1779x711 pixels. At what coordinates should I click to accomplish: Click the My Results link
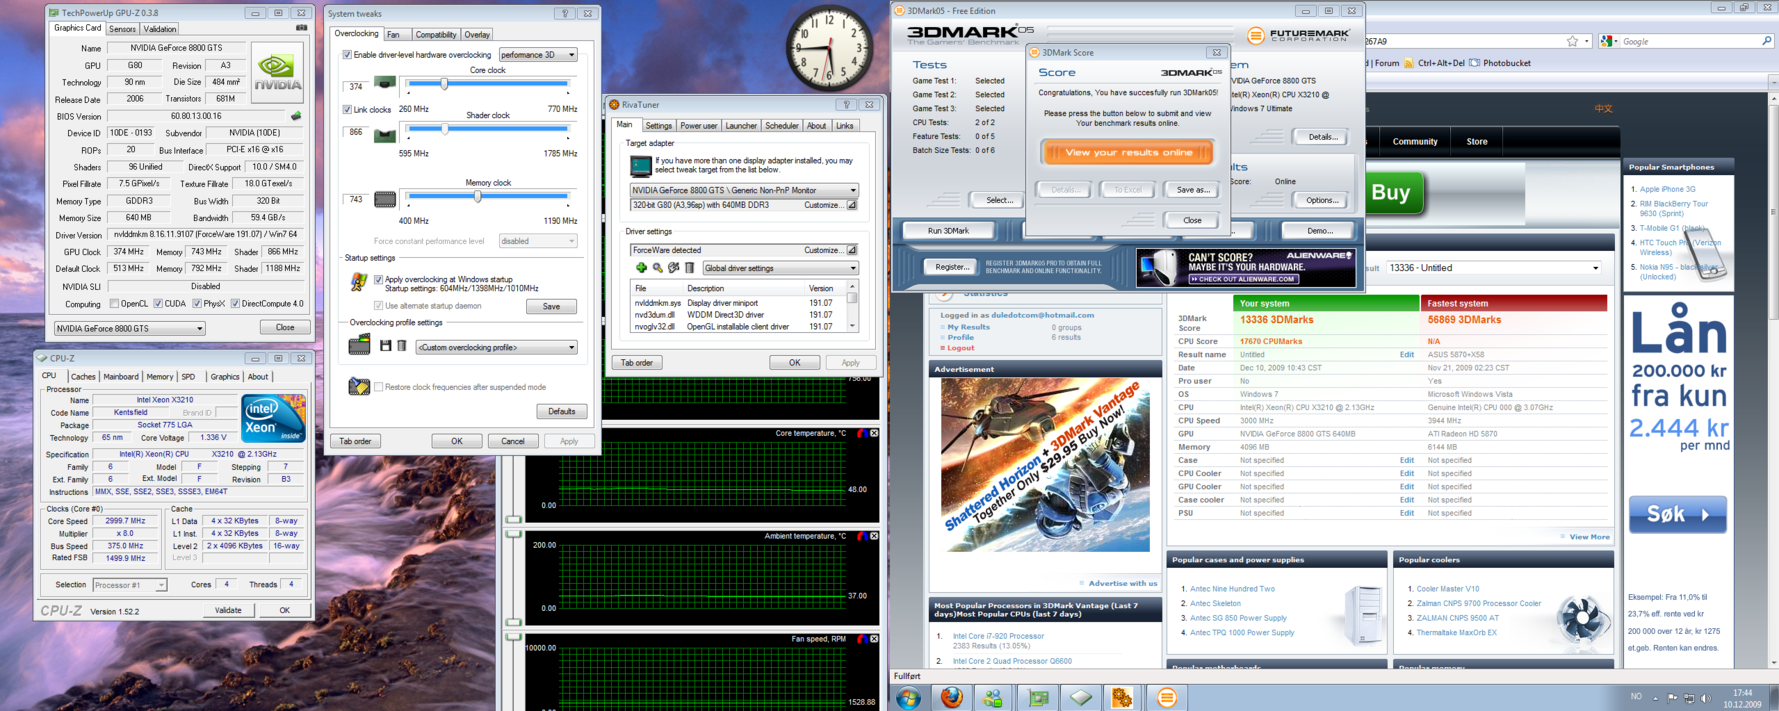coord(968,327)
